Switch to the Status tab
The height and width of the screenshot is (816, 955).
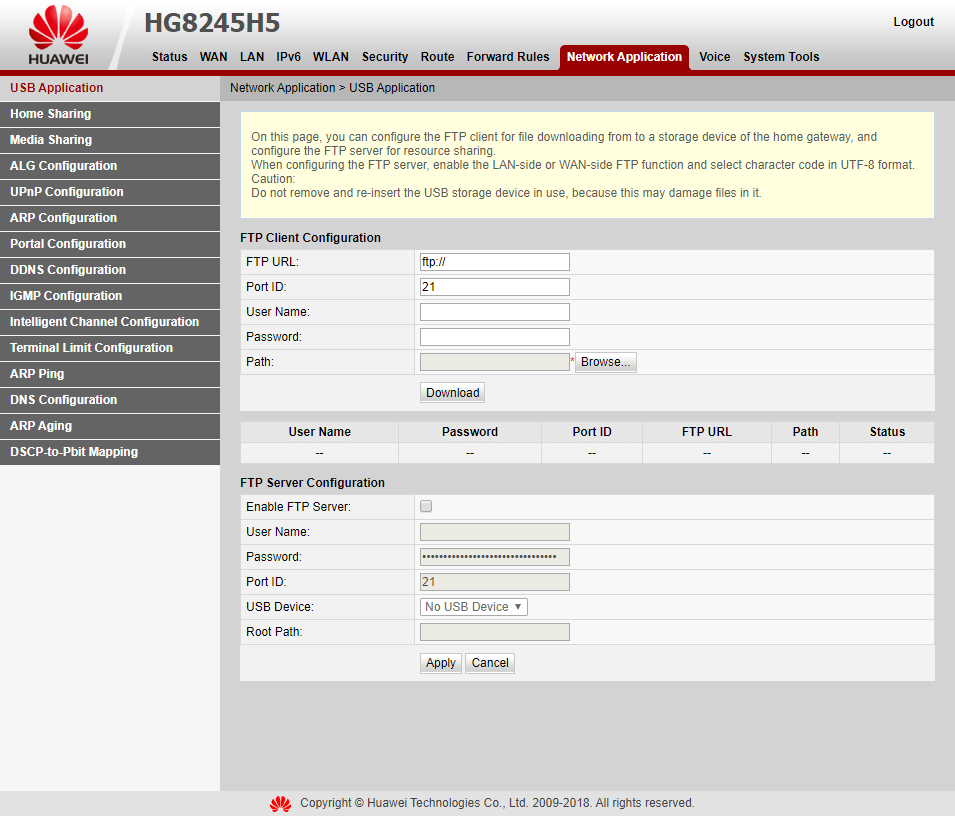(x=169, y=57)
